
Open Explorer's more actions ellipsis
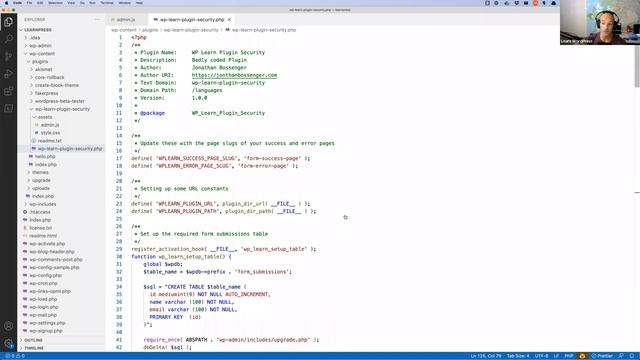click(97, 20)
